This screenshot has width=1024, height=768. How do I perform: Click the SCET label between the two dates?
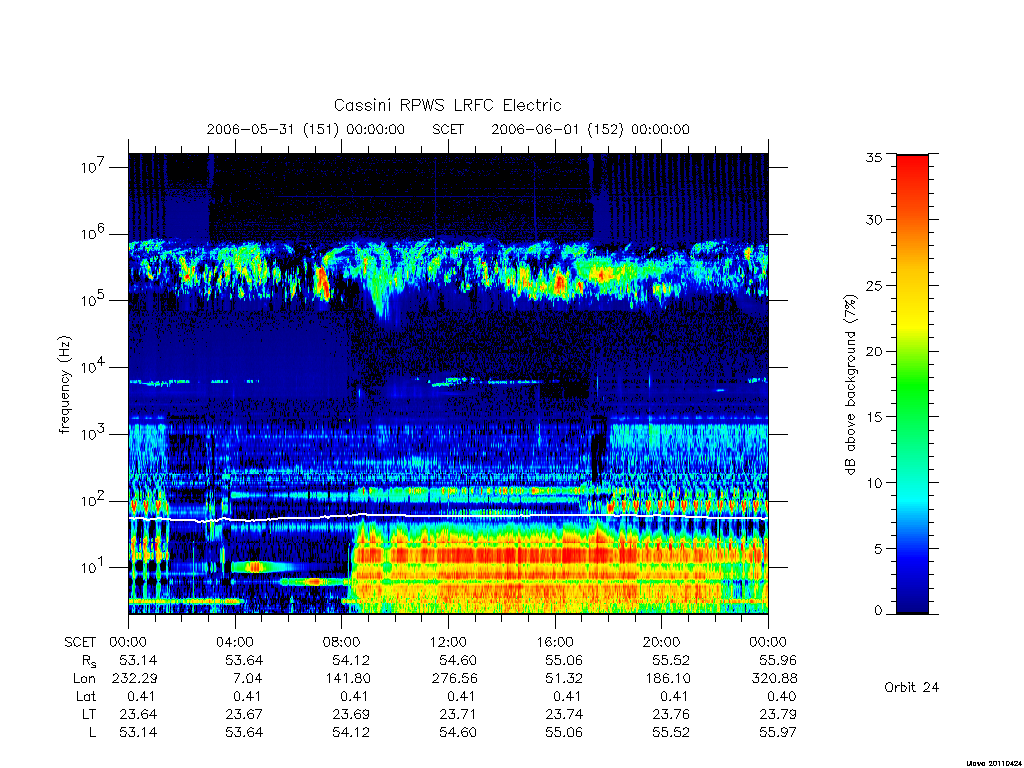[x=448, y=129]
